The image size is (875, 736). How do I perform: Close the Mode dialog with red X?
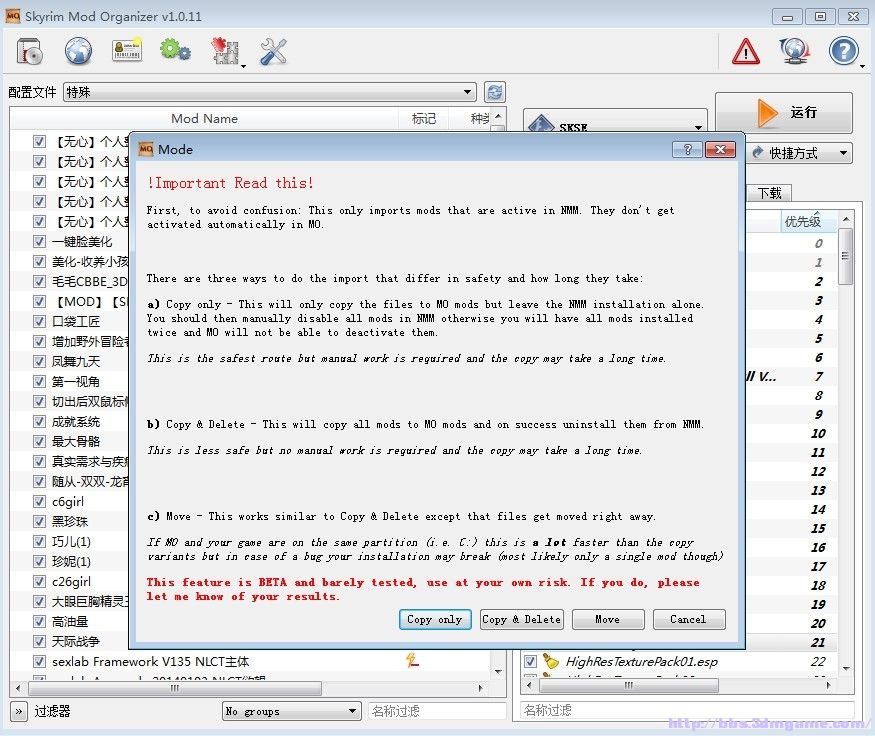click(x=720, y=150)
